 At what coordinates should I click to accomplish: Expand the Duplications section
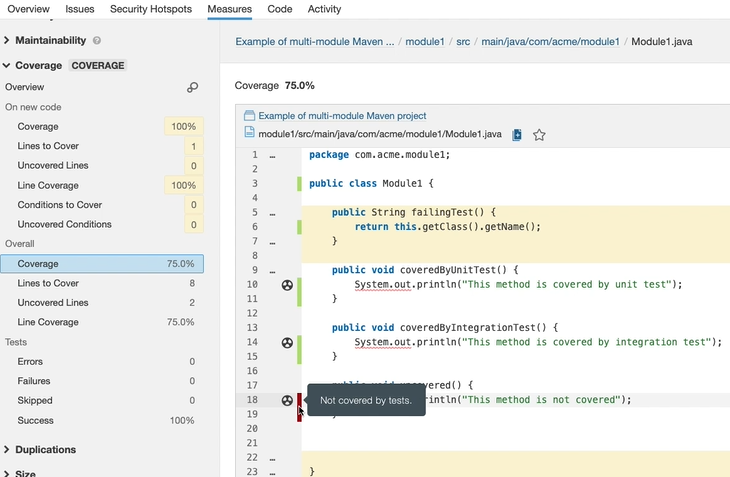[45, 450]
